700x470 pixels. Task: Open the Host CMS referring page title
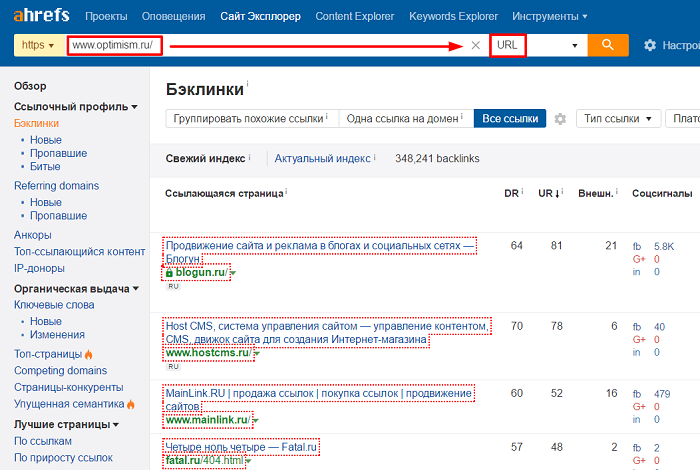[x=327, y=333]
